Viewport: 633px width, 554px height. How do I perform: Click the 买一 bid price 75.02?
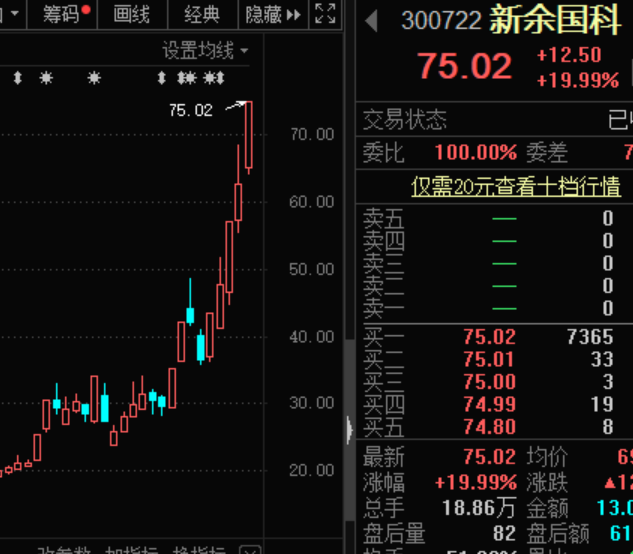click(489, 337)
